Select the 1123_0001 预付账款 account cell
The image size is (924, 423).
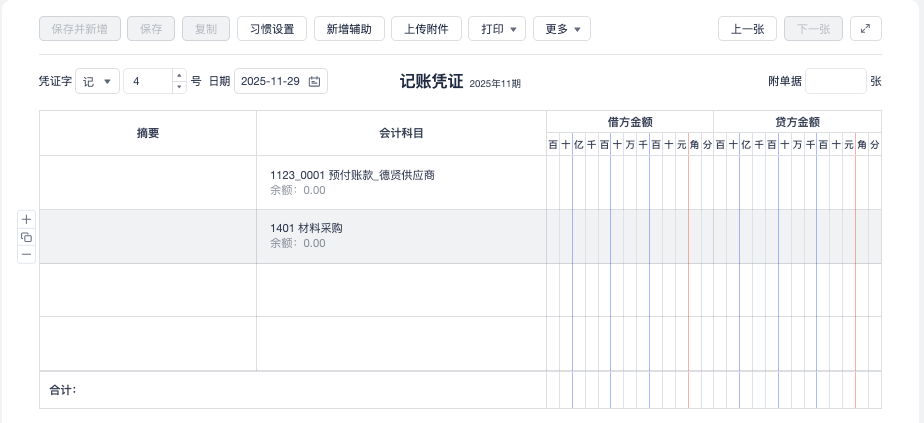(400, 182)
